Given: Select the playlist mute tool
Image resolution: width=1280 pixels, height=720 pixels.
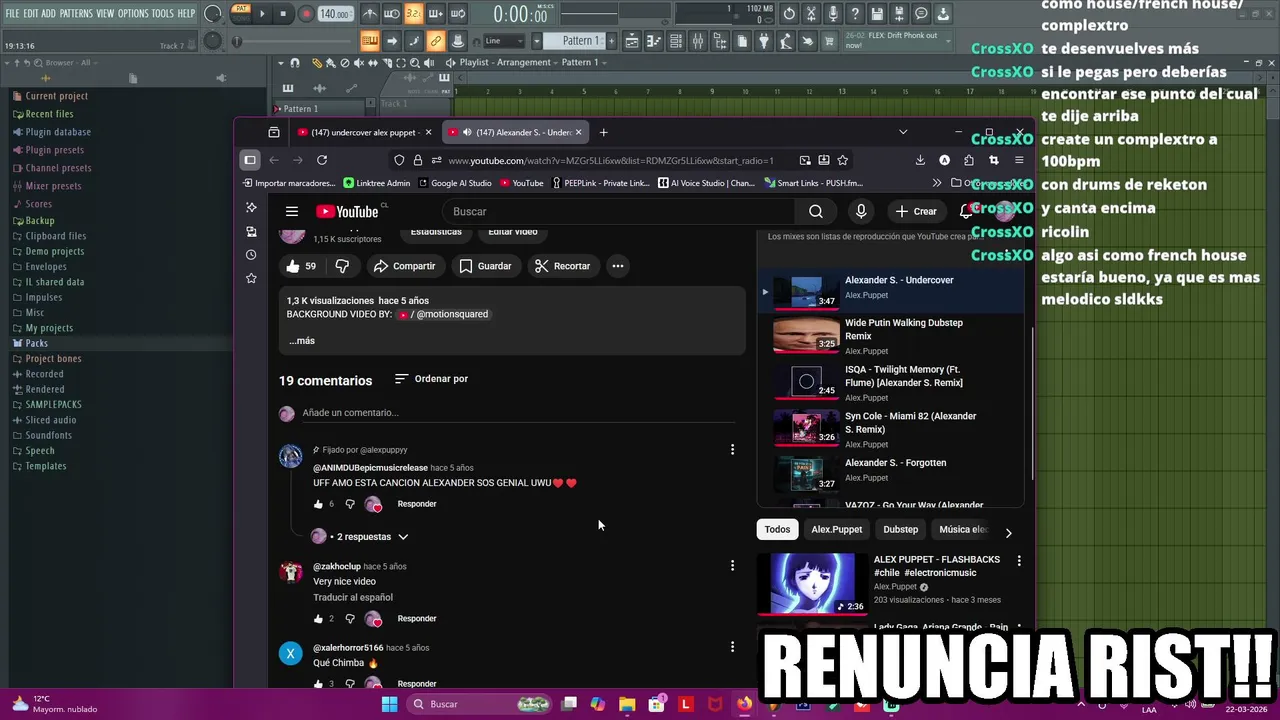Looking at the screenshot, I should pyautogui.click(x=358, y=63).
